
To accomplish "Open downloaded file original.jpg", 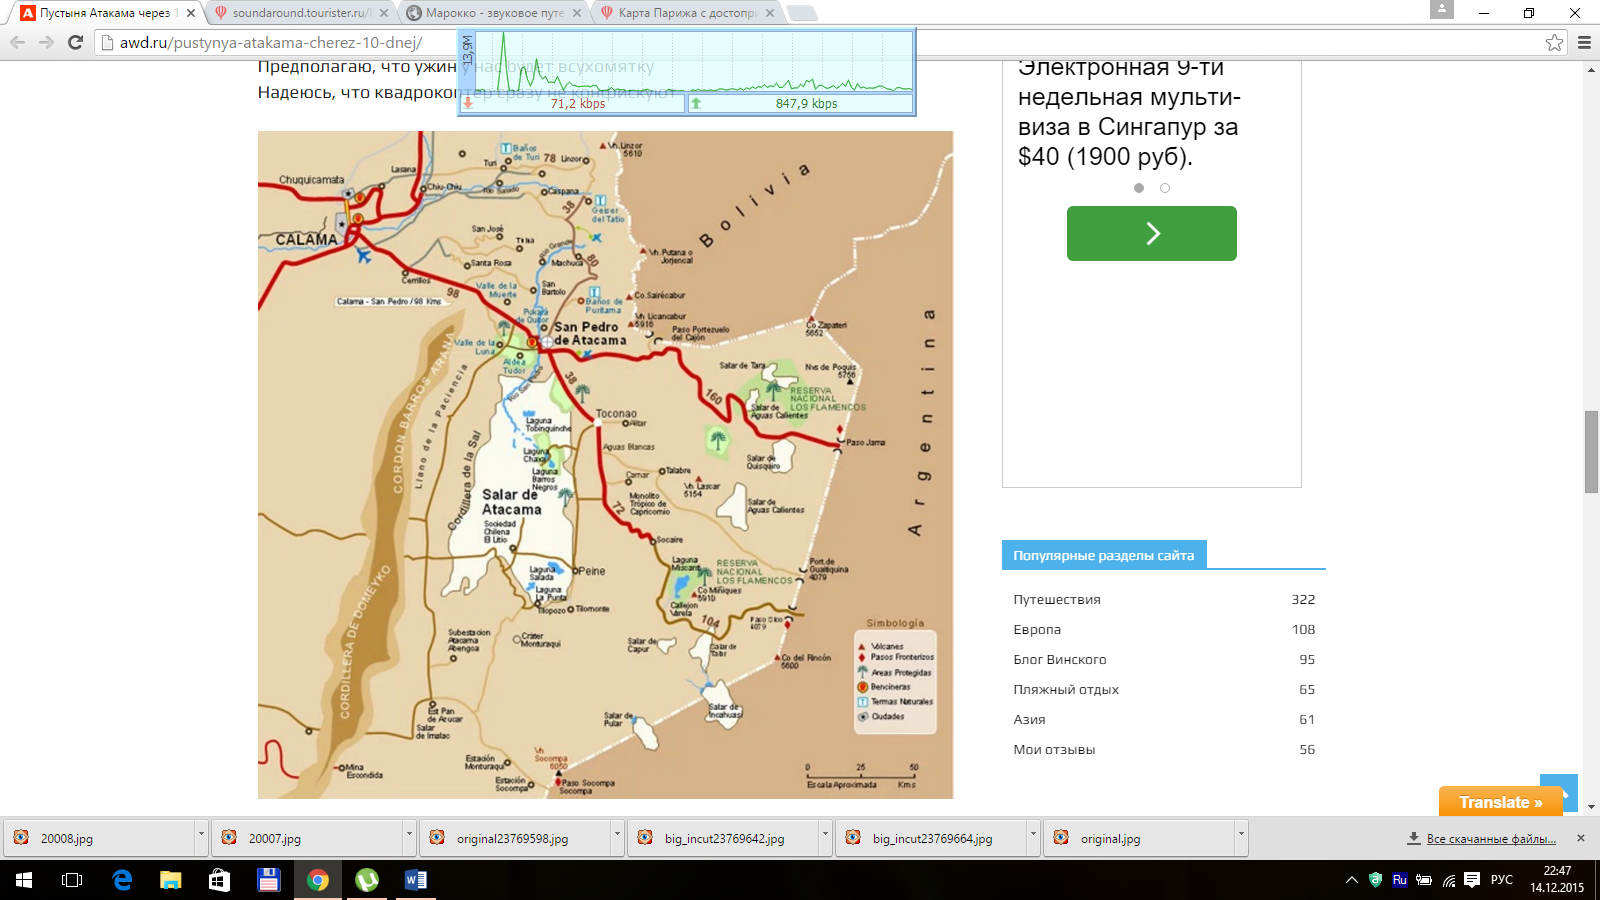I will click(1140, 838).
